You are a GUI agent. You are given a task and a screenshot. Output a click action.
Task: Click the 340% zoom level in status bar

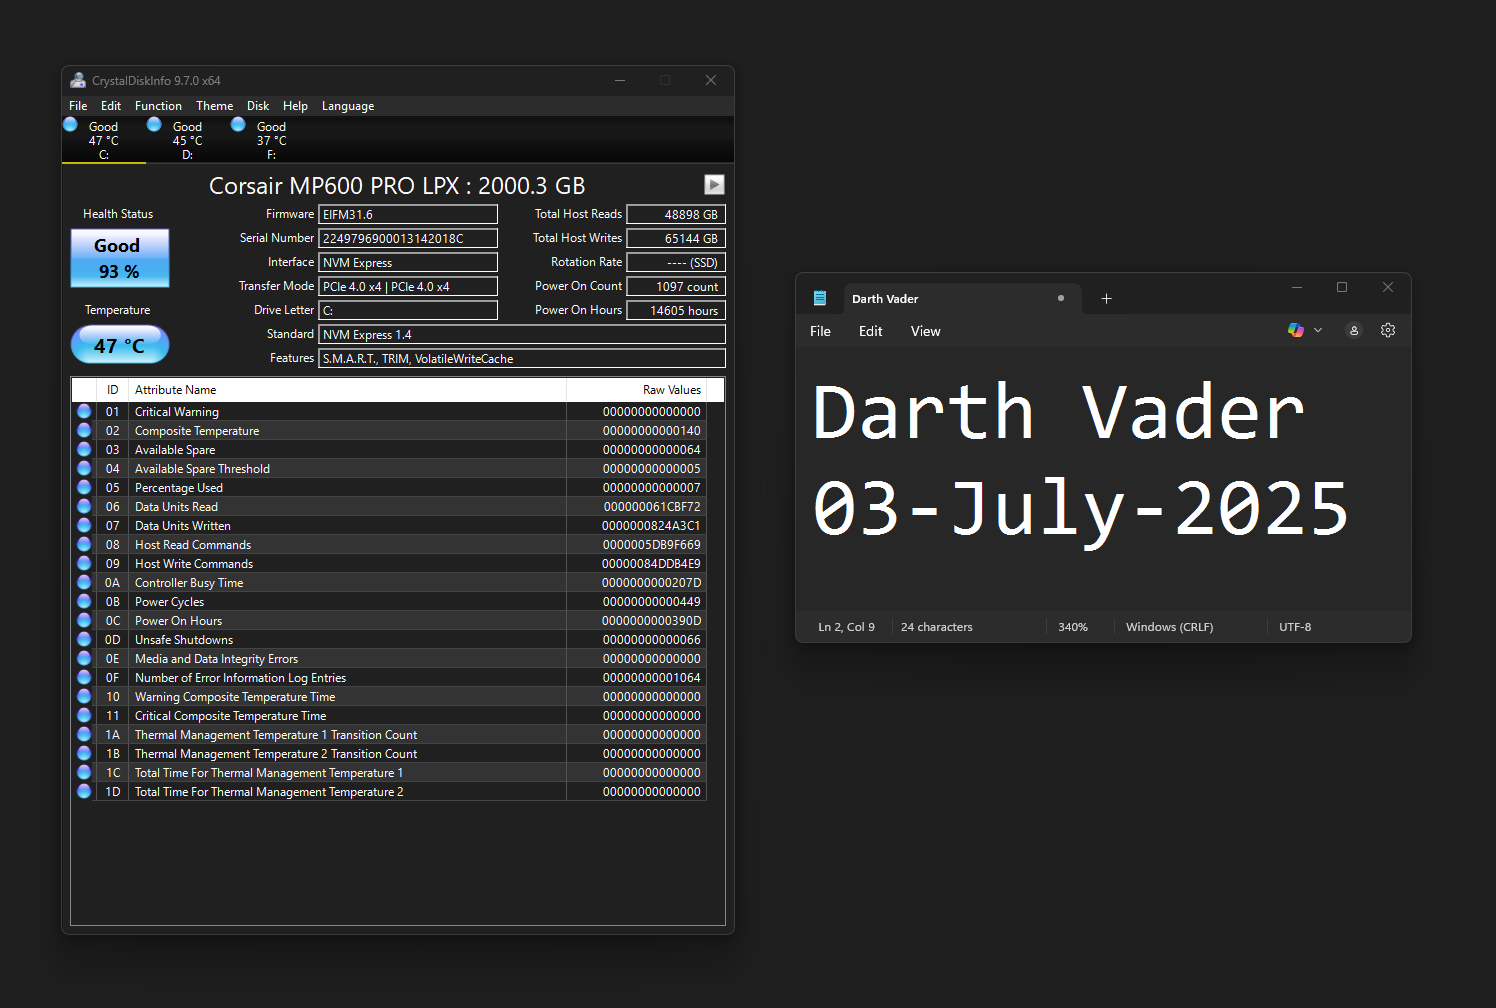point(1072,627)
